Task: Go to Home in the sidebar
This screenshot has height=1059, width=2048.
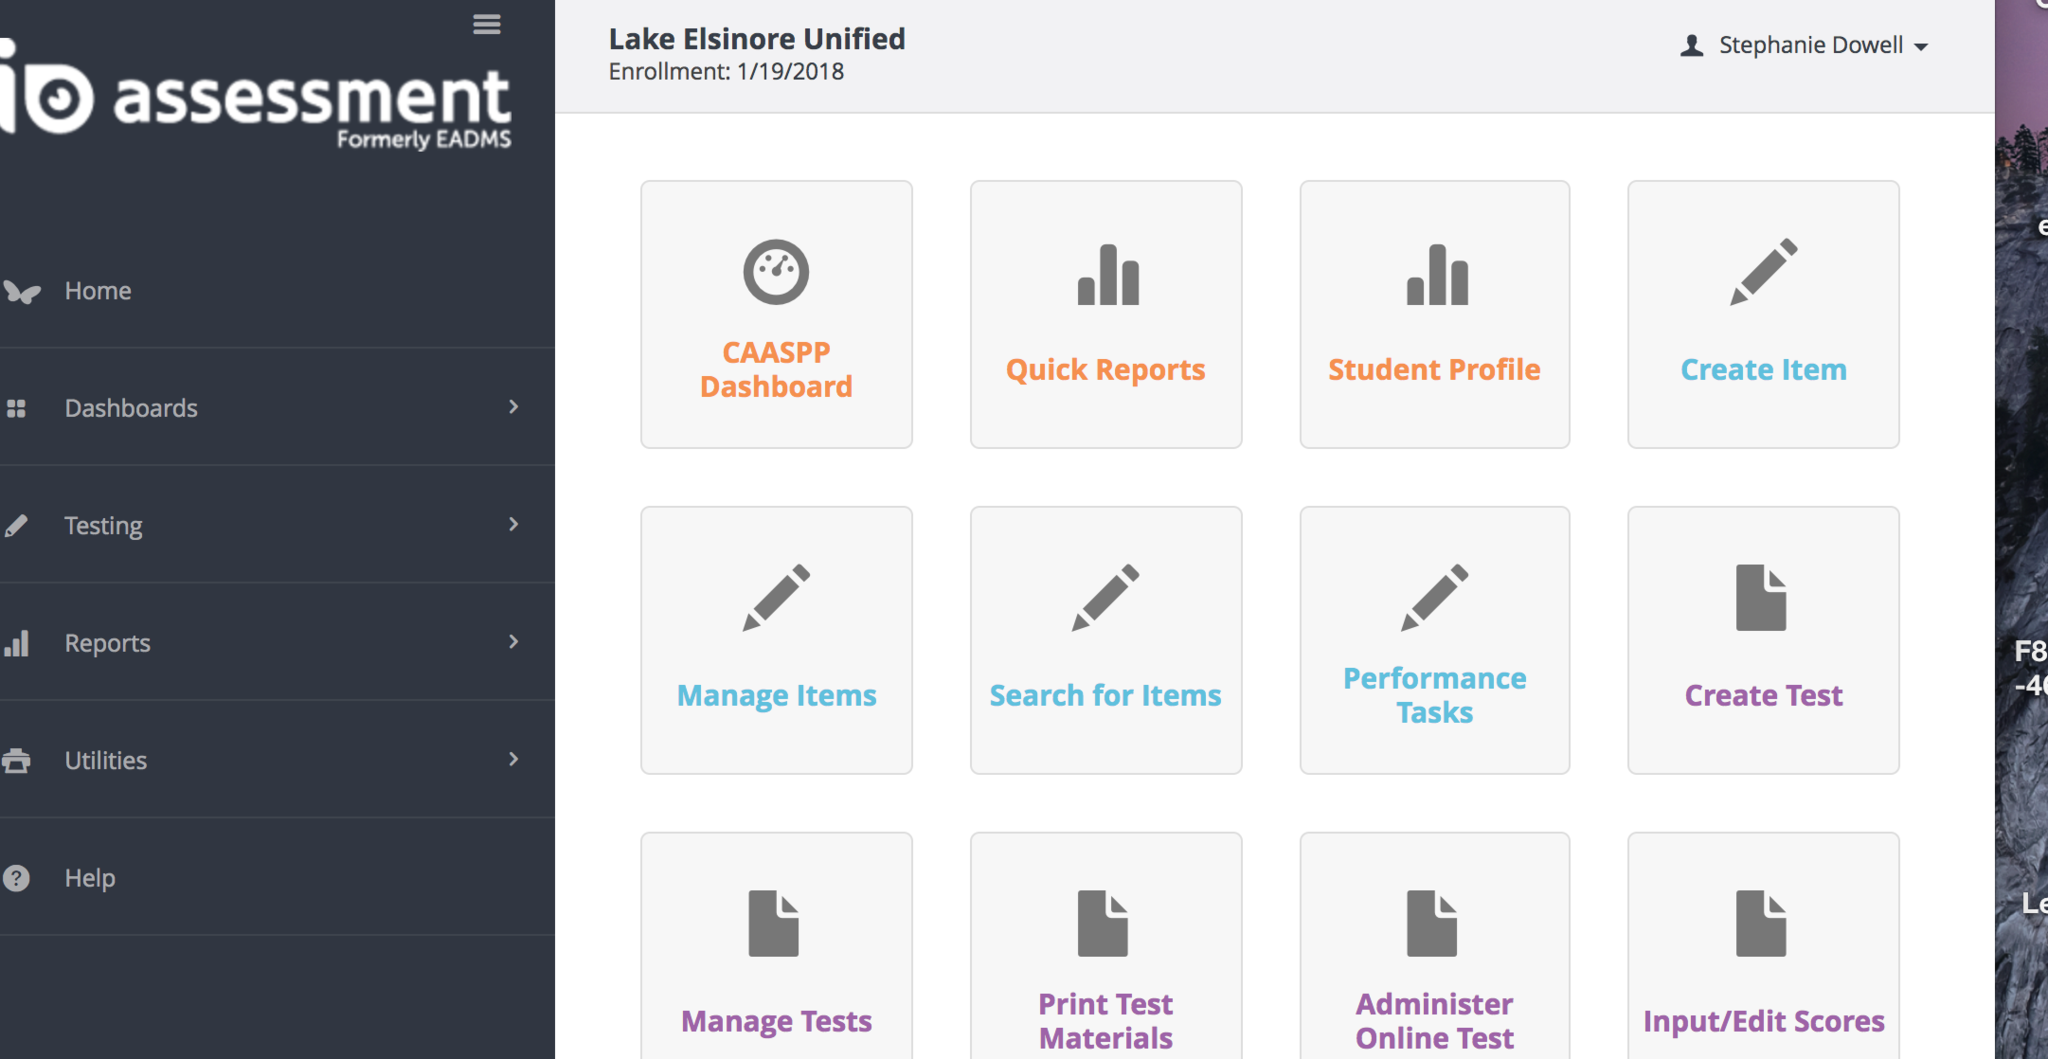Action: pyautogui.click(x=98, y=291)
